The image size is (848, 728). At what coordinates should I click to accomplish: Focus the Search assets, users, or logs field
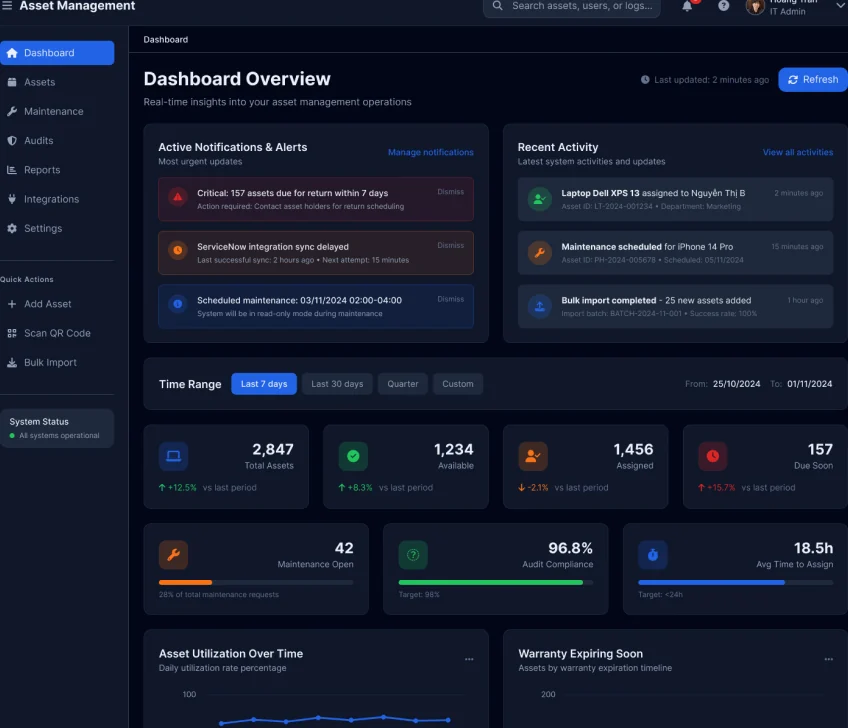coord(572,6)
